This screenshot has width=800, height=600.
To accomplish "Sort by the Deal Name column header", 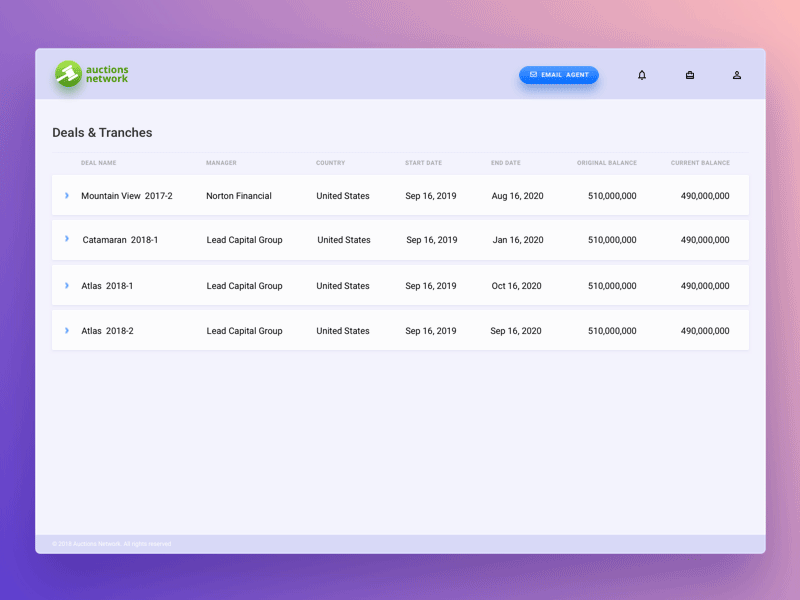I will [x=98, y=163].
